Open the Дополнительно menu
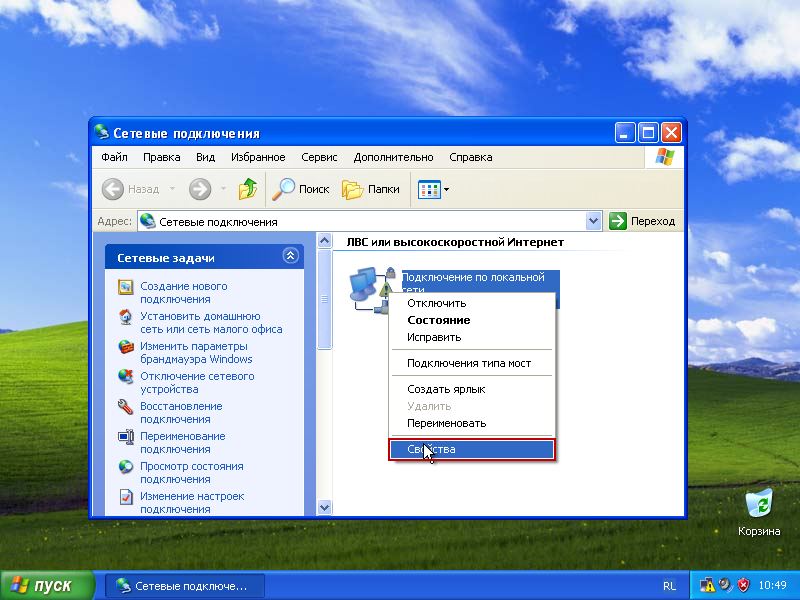800x600 pixels. pyautogui.click(x=393, y=157)
